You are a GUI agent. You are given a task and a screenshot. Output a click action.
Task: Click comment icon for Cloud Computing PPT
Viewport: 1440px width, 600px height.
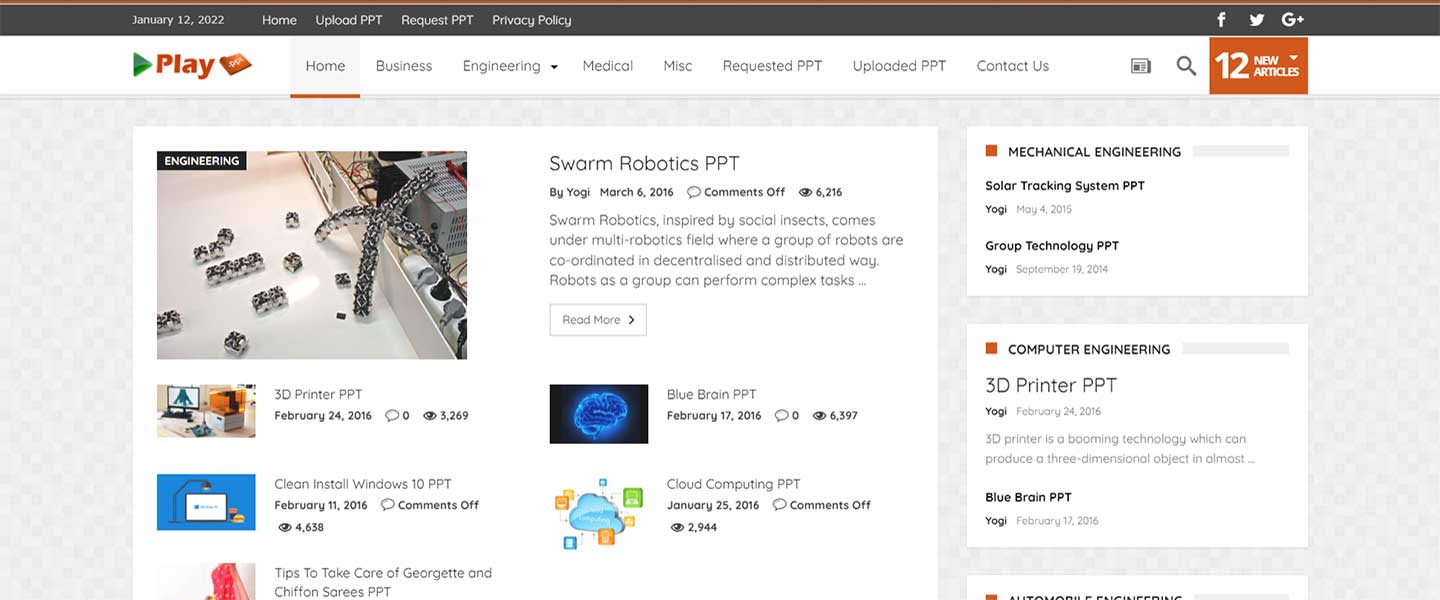click(780, 505)
